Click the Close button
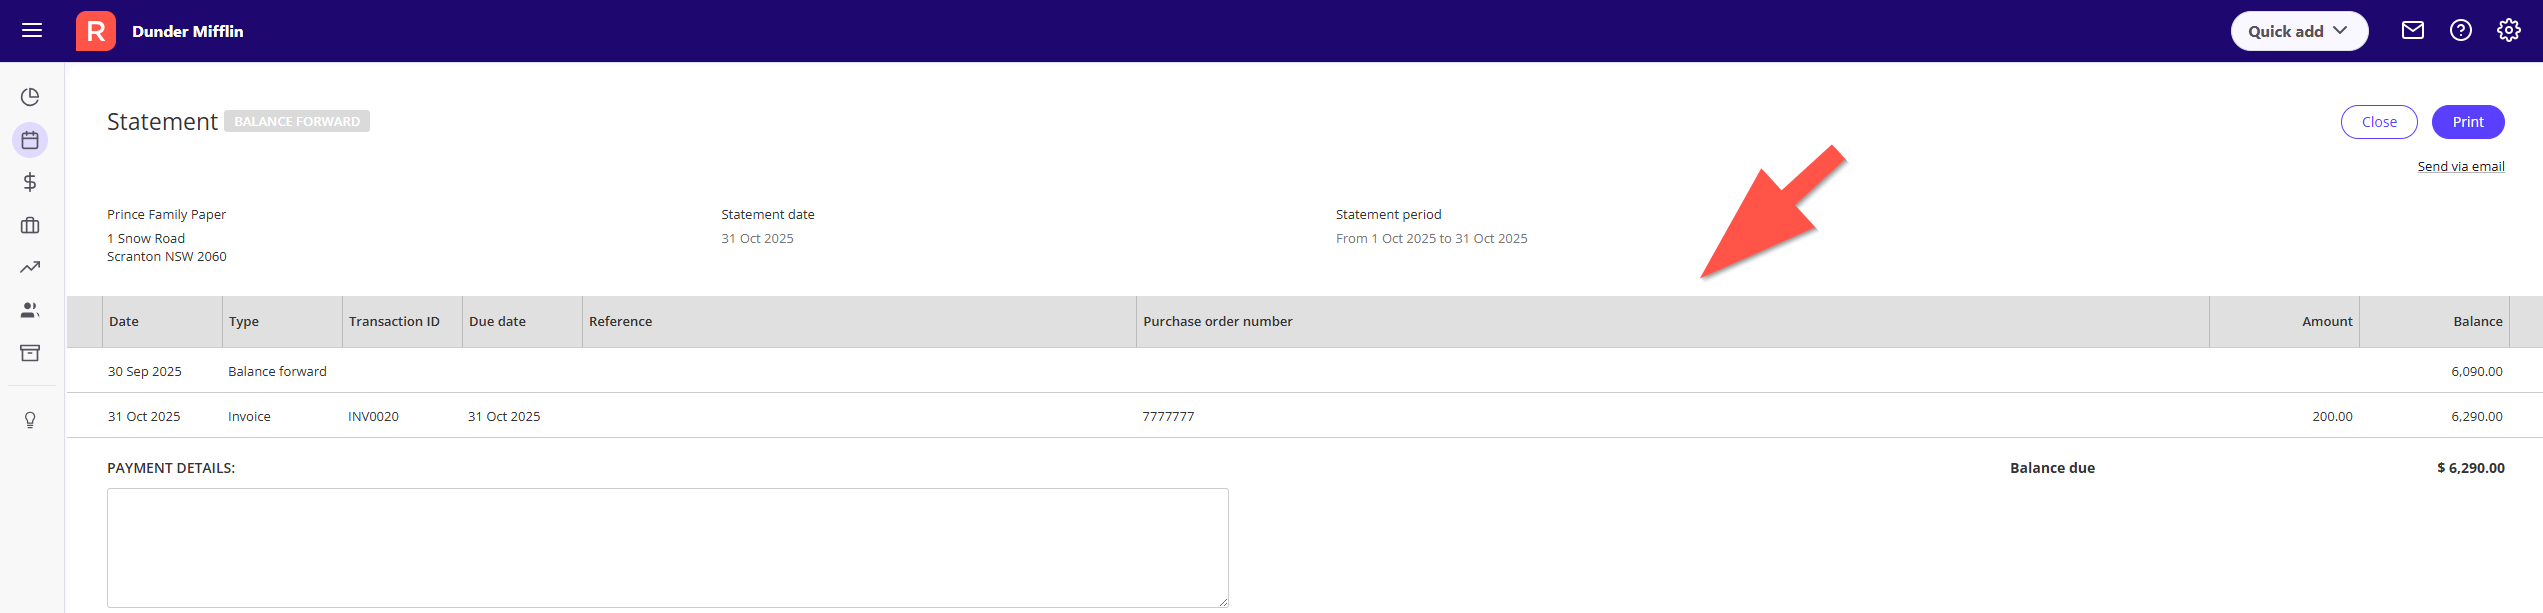Image resolution: width=2543 pixels, height=613 pixels. click(2379, 122)
